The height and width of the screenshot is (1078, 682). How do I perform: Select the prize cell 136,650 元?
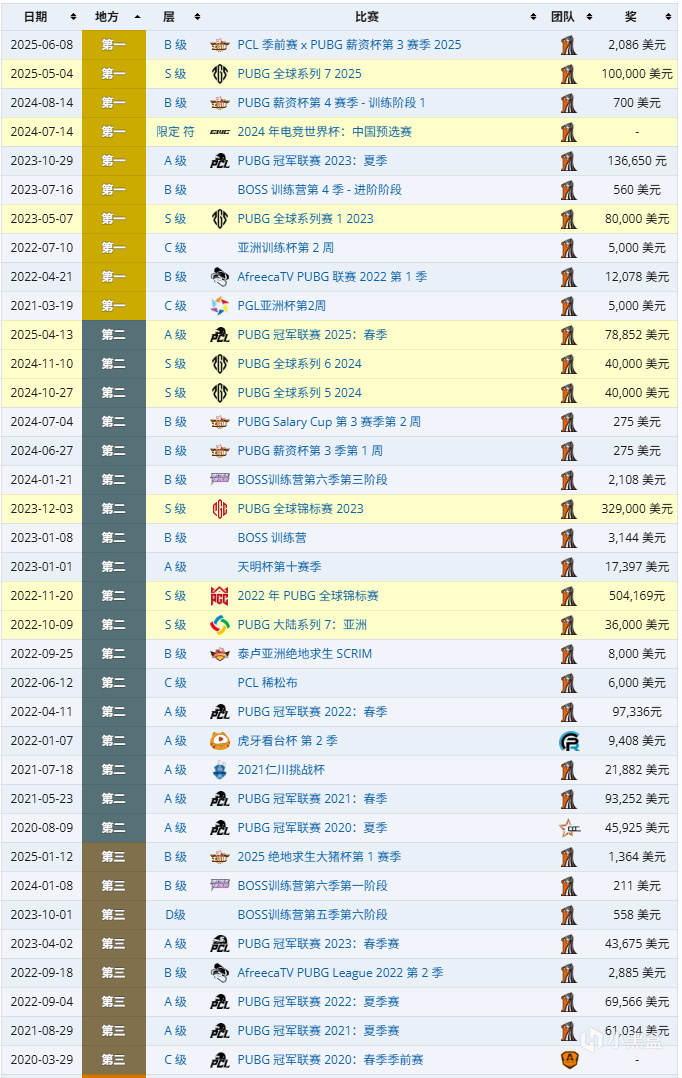pyautogui.click(x=637, y=160)
